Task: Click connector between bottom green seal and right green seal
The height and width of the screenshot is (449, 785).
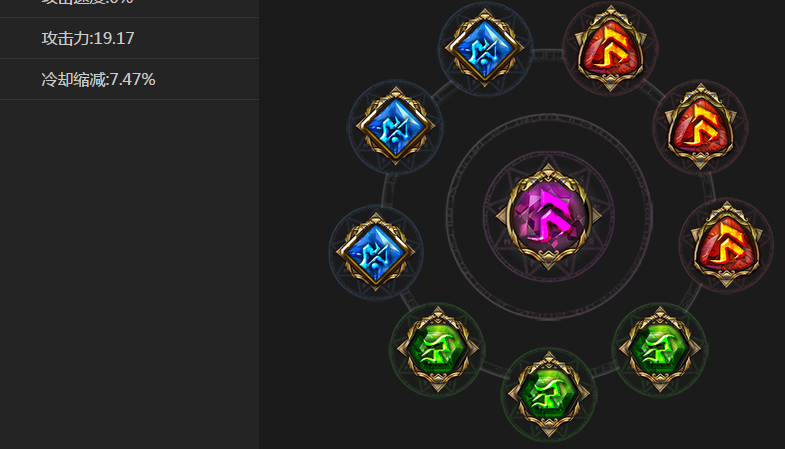Action: coord(604,371)
